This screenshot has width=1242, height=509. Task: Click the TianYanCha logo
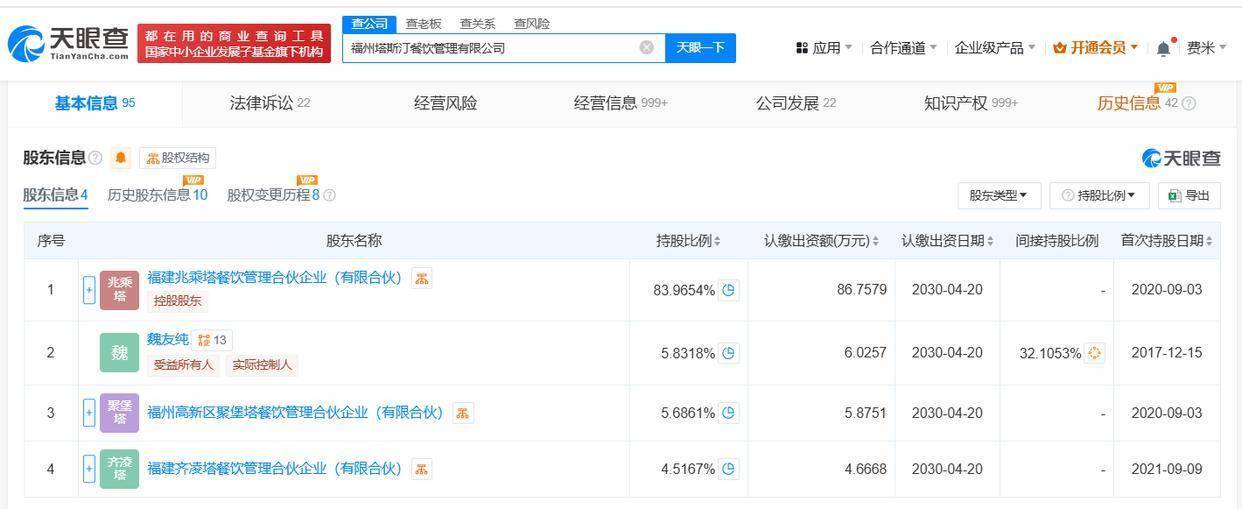(x=68, y=43)
